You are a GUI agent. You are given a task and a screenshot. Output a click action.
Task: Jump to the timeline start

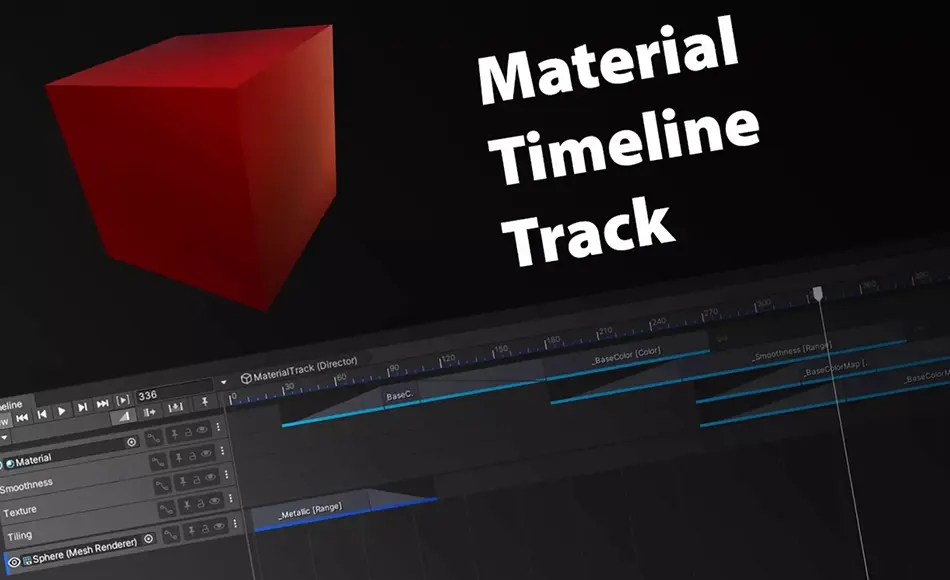click(22, 417)
